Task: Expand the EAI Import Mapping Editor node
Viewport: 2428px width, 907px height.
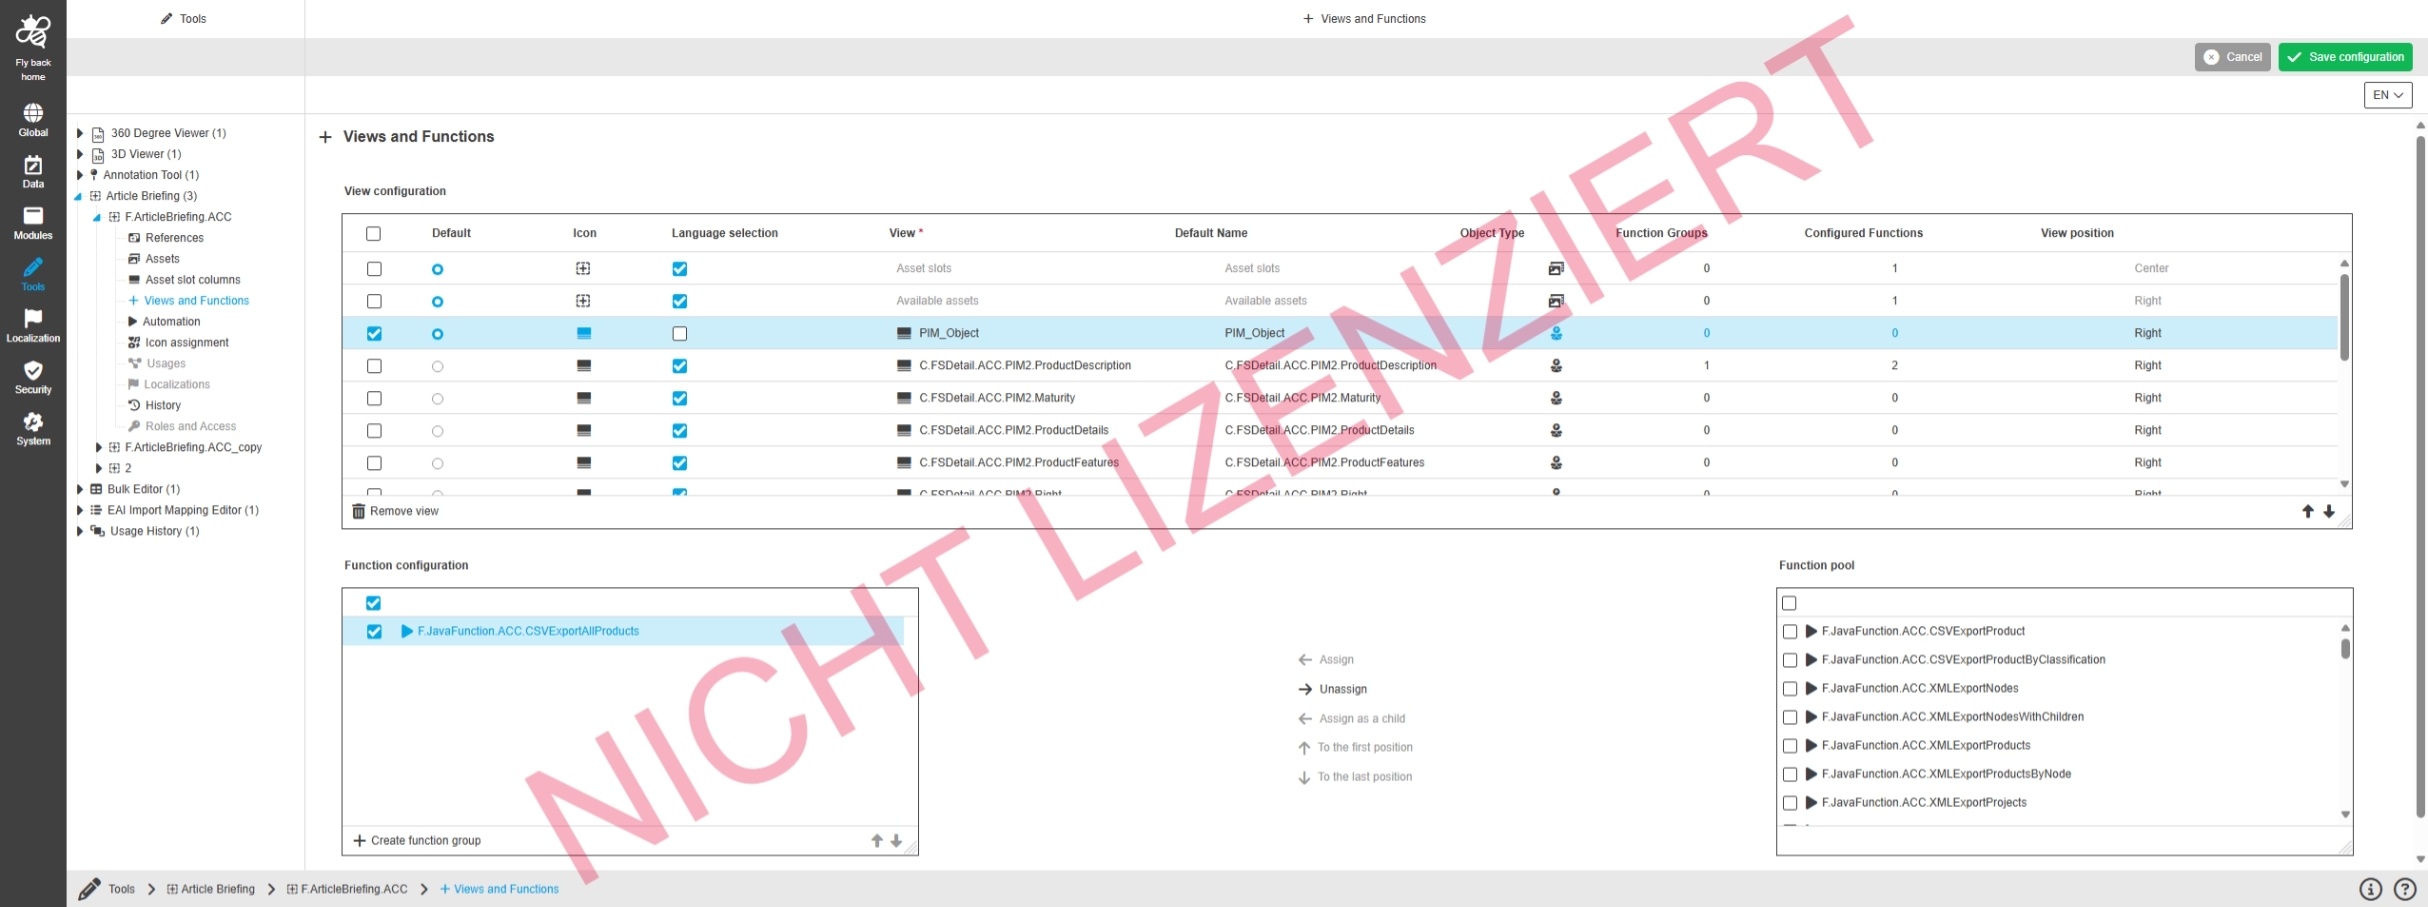Action: [80, 510]
